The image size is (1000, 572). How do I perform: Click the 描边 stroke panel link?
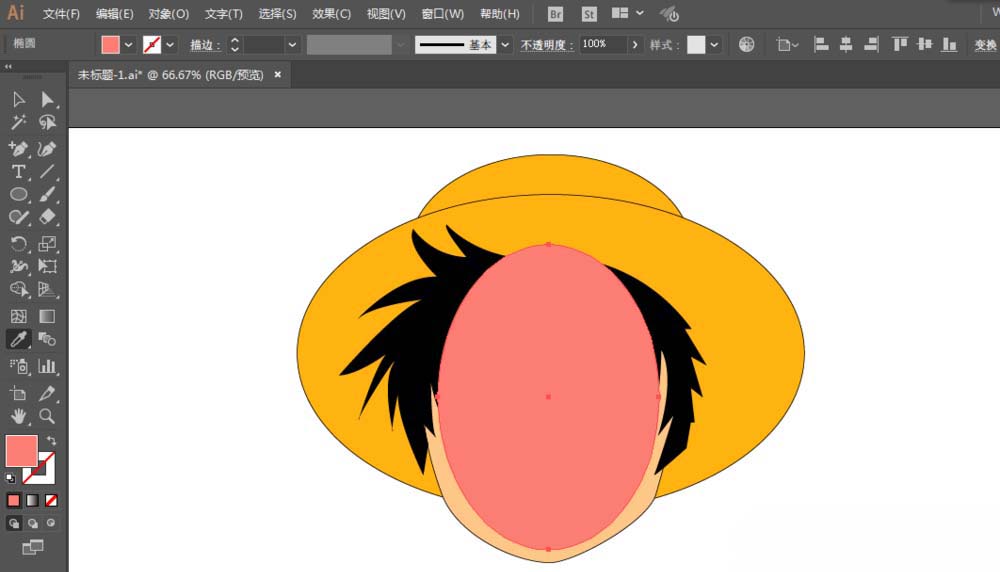click(x=203, y=45)
